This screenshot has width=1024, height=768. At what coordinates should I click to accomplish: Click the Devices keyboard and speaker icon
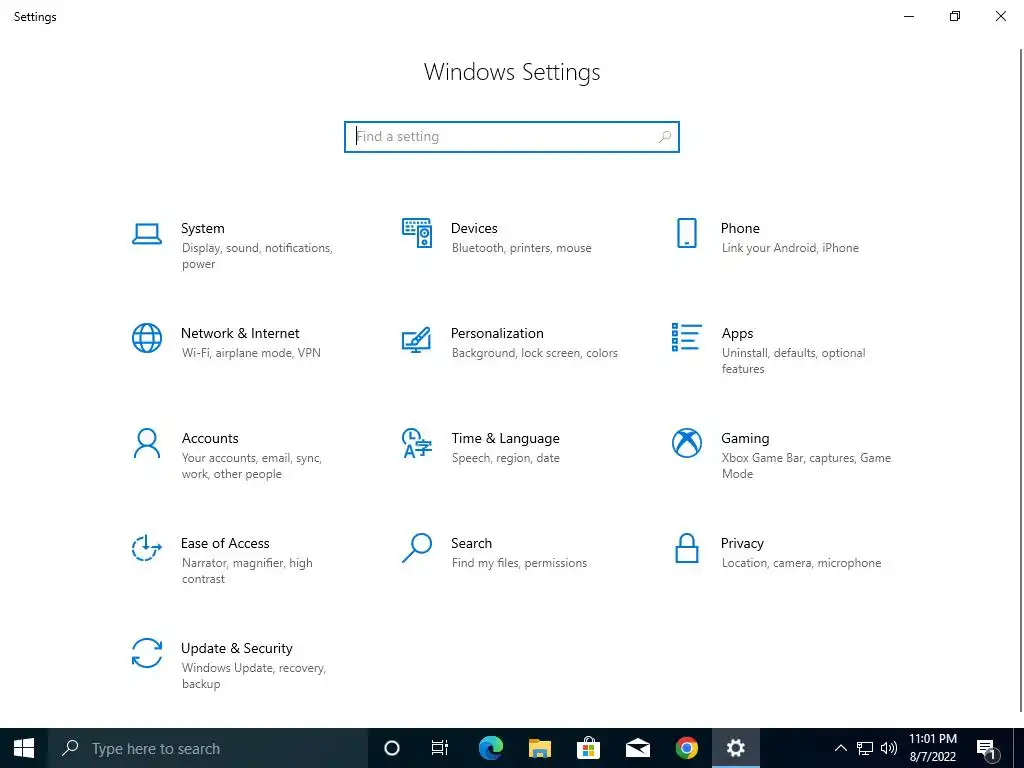point(417,233)
